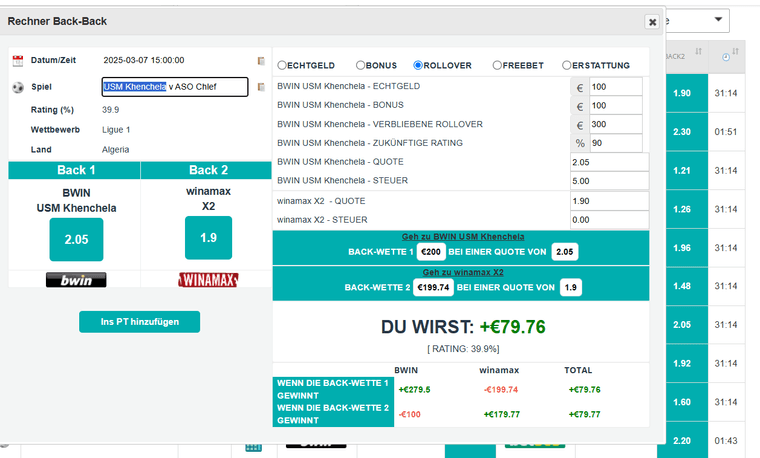Sort BACK2 column in background table

(698, 51)
